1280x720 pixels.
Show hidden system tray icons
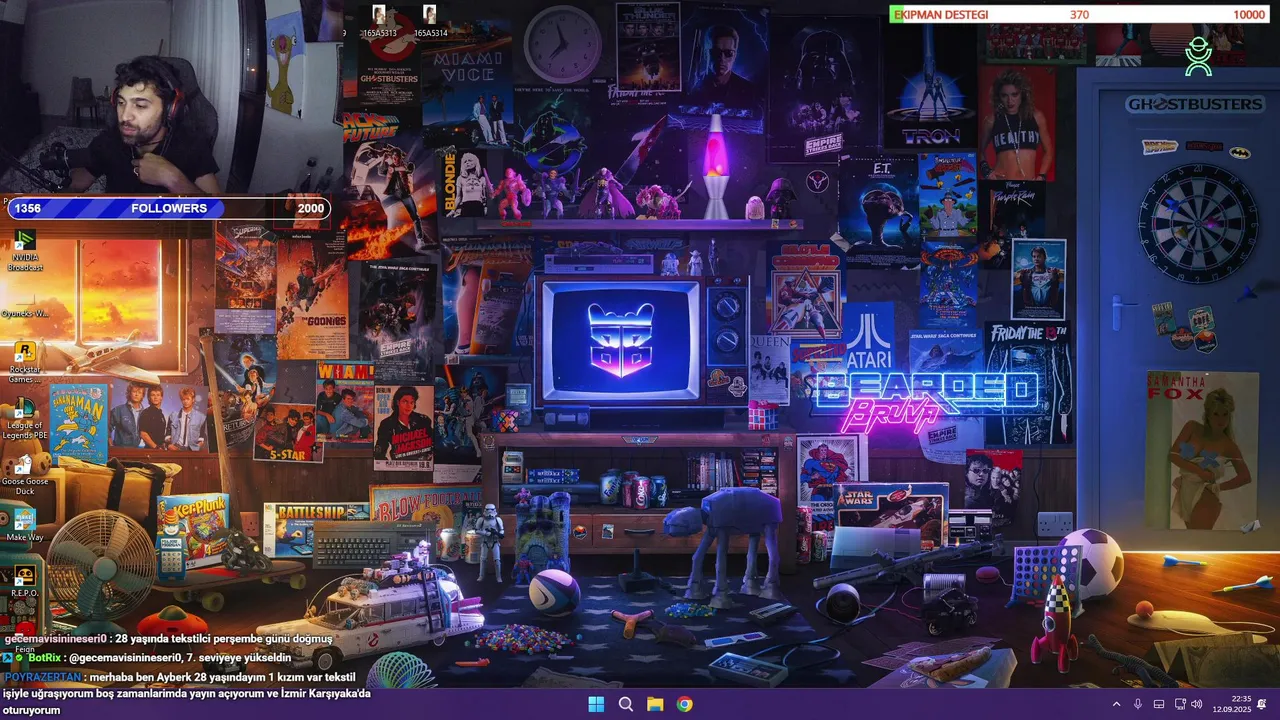(1116, 704)
